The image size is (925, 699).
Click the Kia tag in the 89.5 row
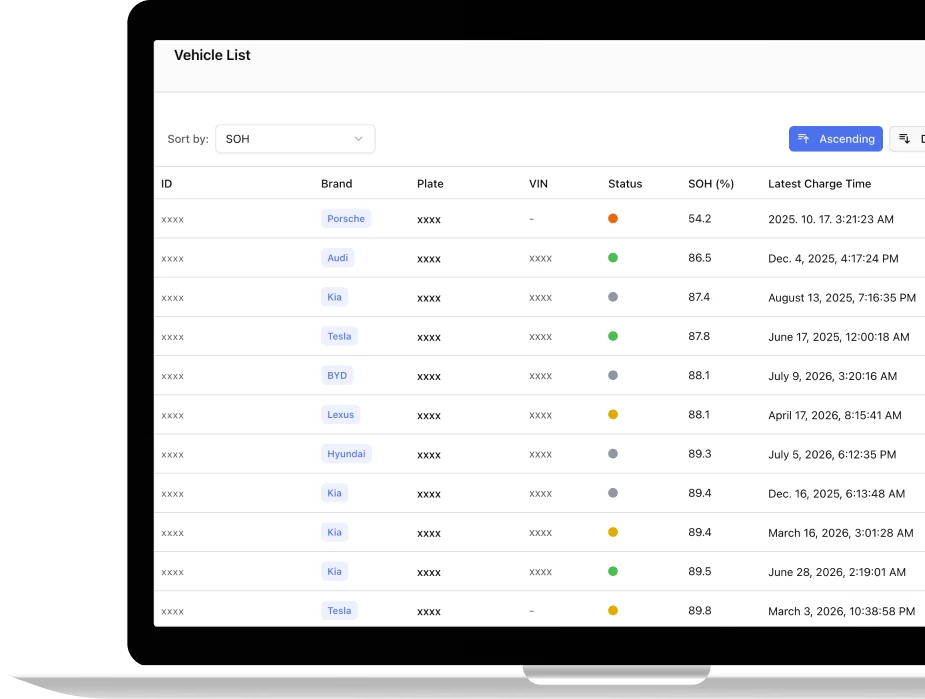click(x=334, y=572)
